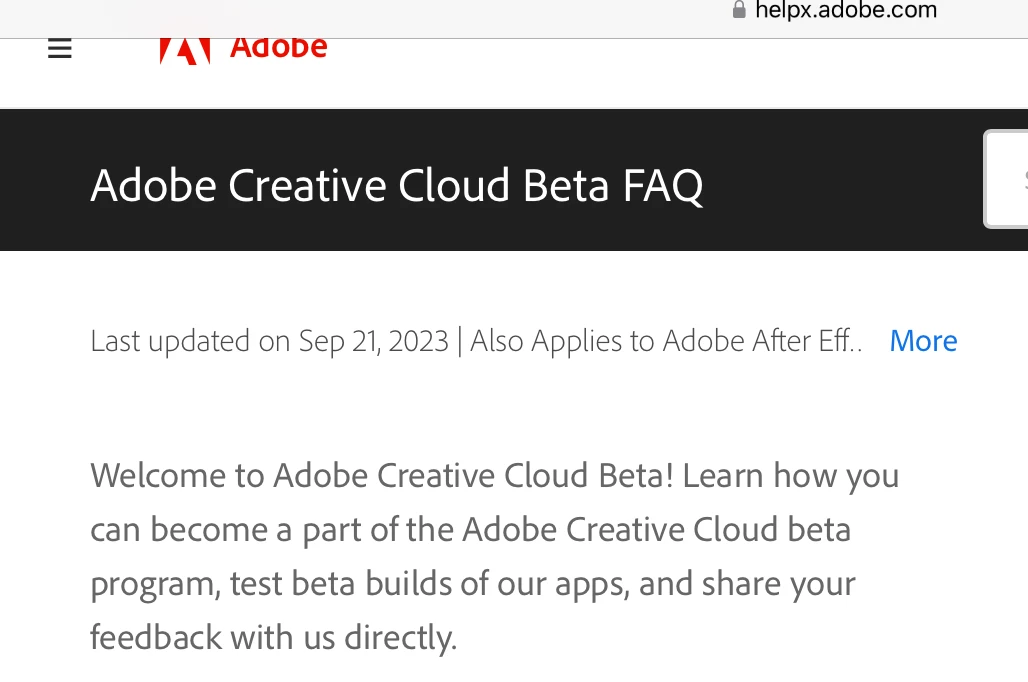
Task: Click the Adobe wordmark text
Action: [x=278, y=47]
